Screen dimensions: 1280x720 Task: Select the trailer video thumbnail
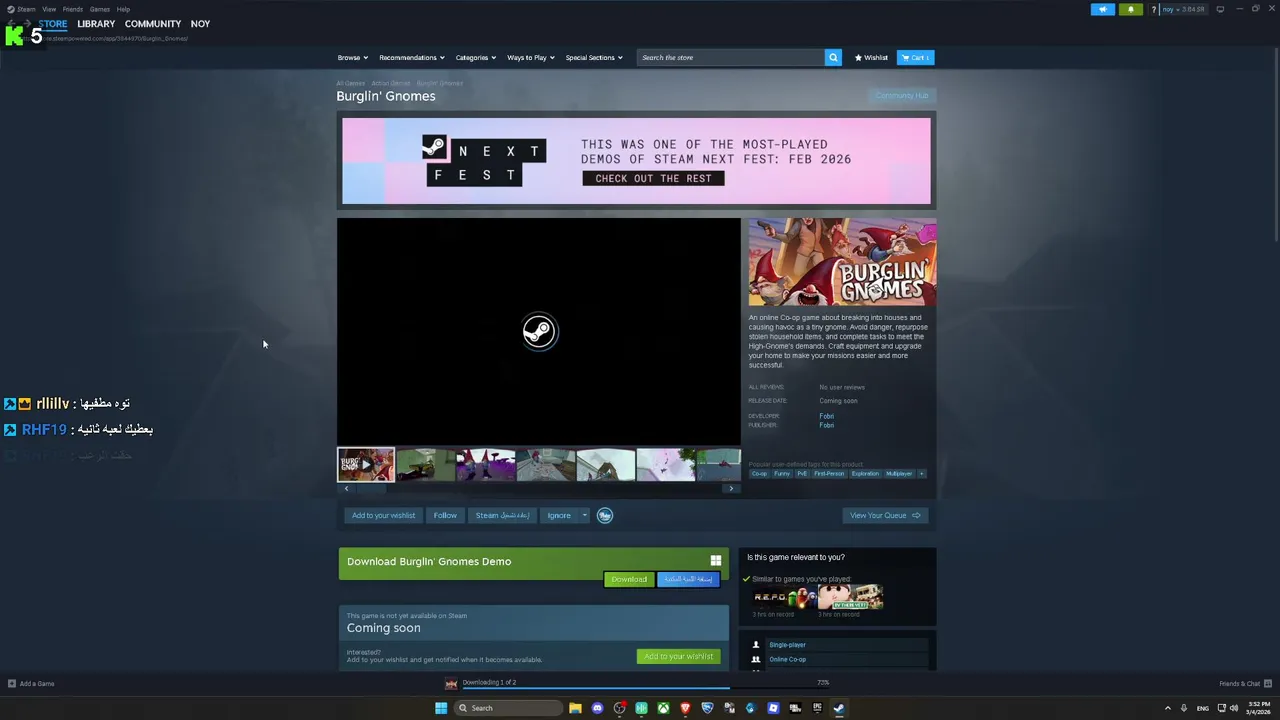[366, 465]
